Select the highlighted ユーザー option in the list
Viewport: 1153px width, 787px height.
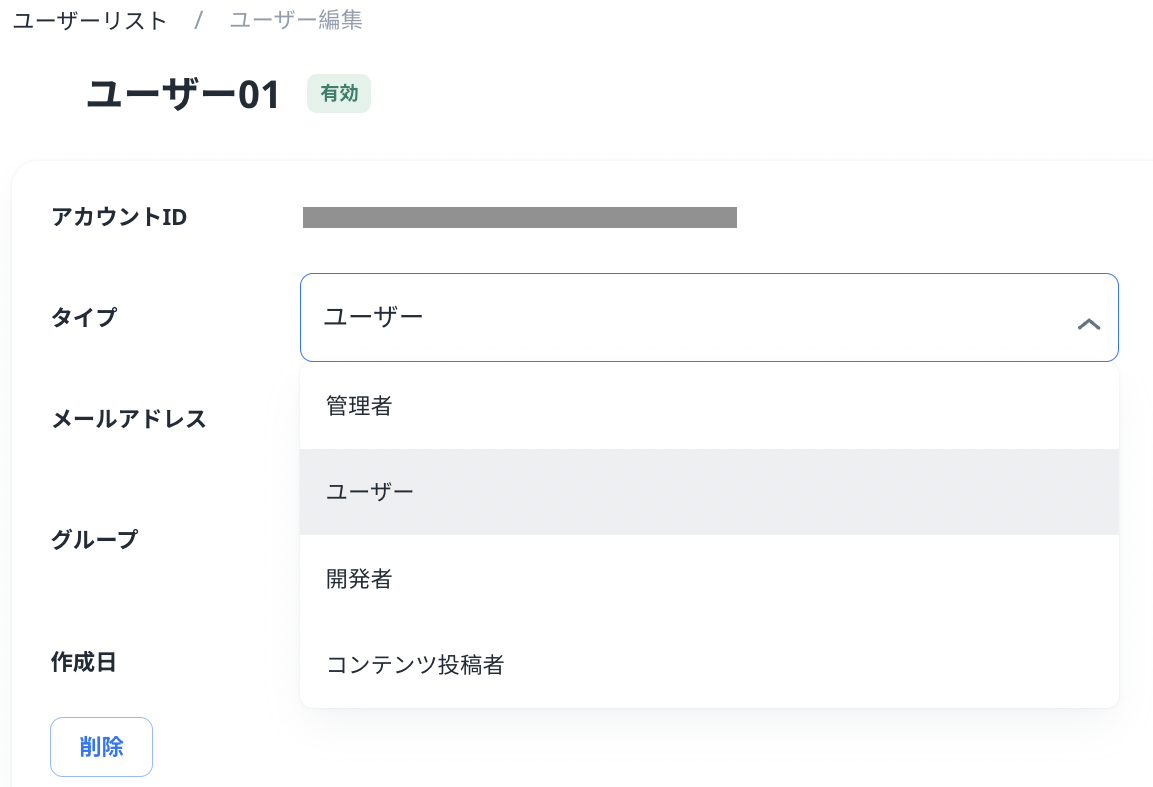tap(369, 492)
